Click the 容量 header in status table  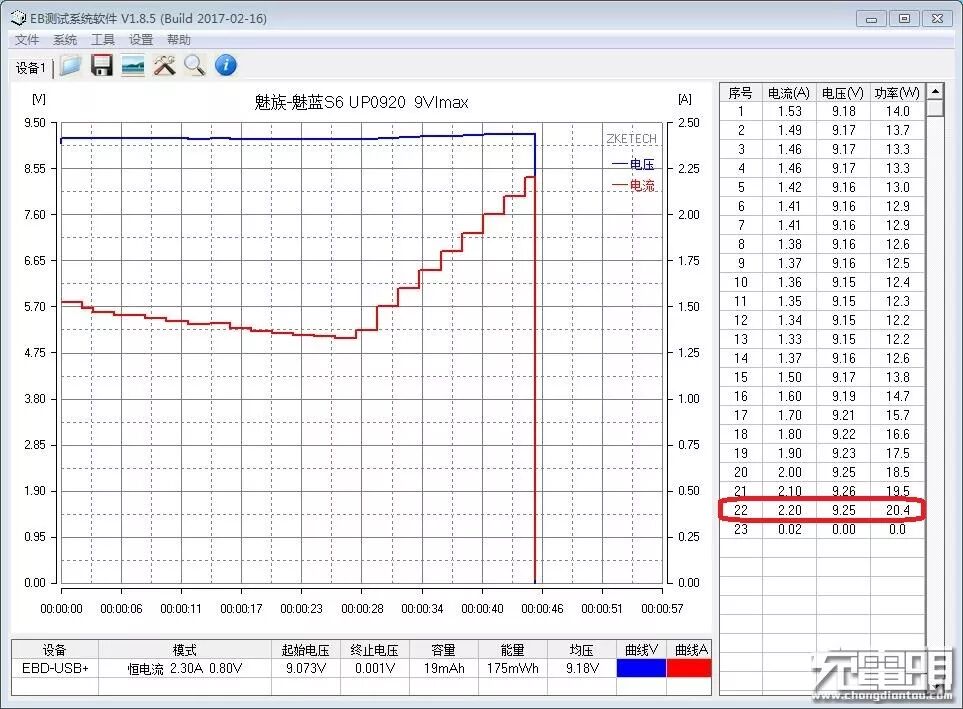(x=444, y=650)
